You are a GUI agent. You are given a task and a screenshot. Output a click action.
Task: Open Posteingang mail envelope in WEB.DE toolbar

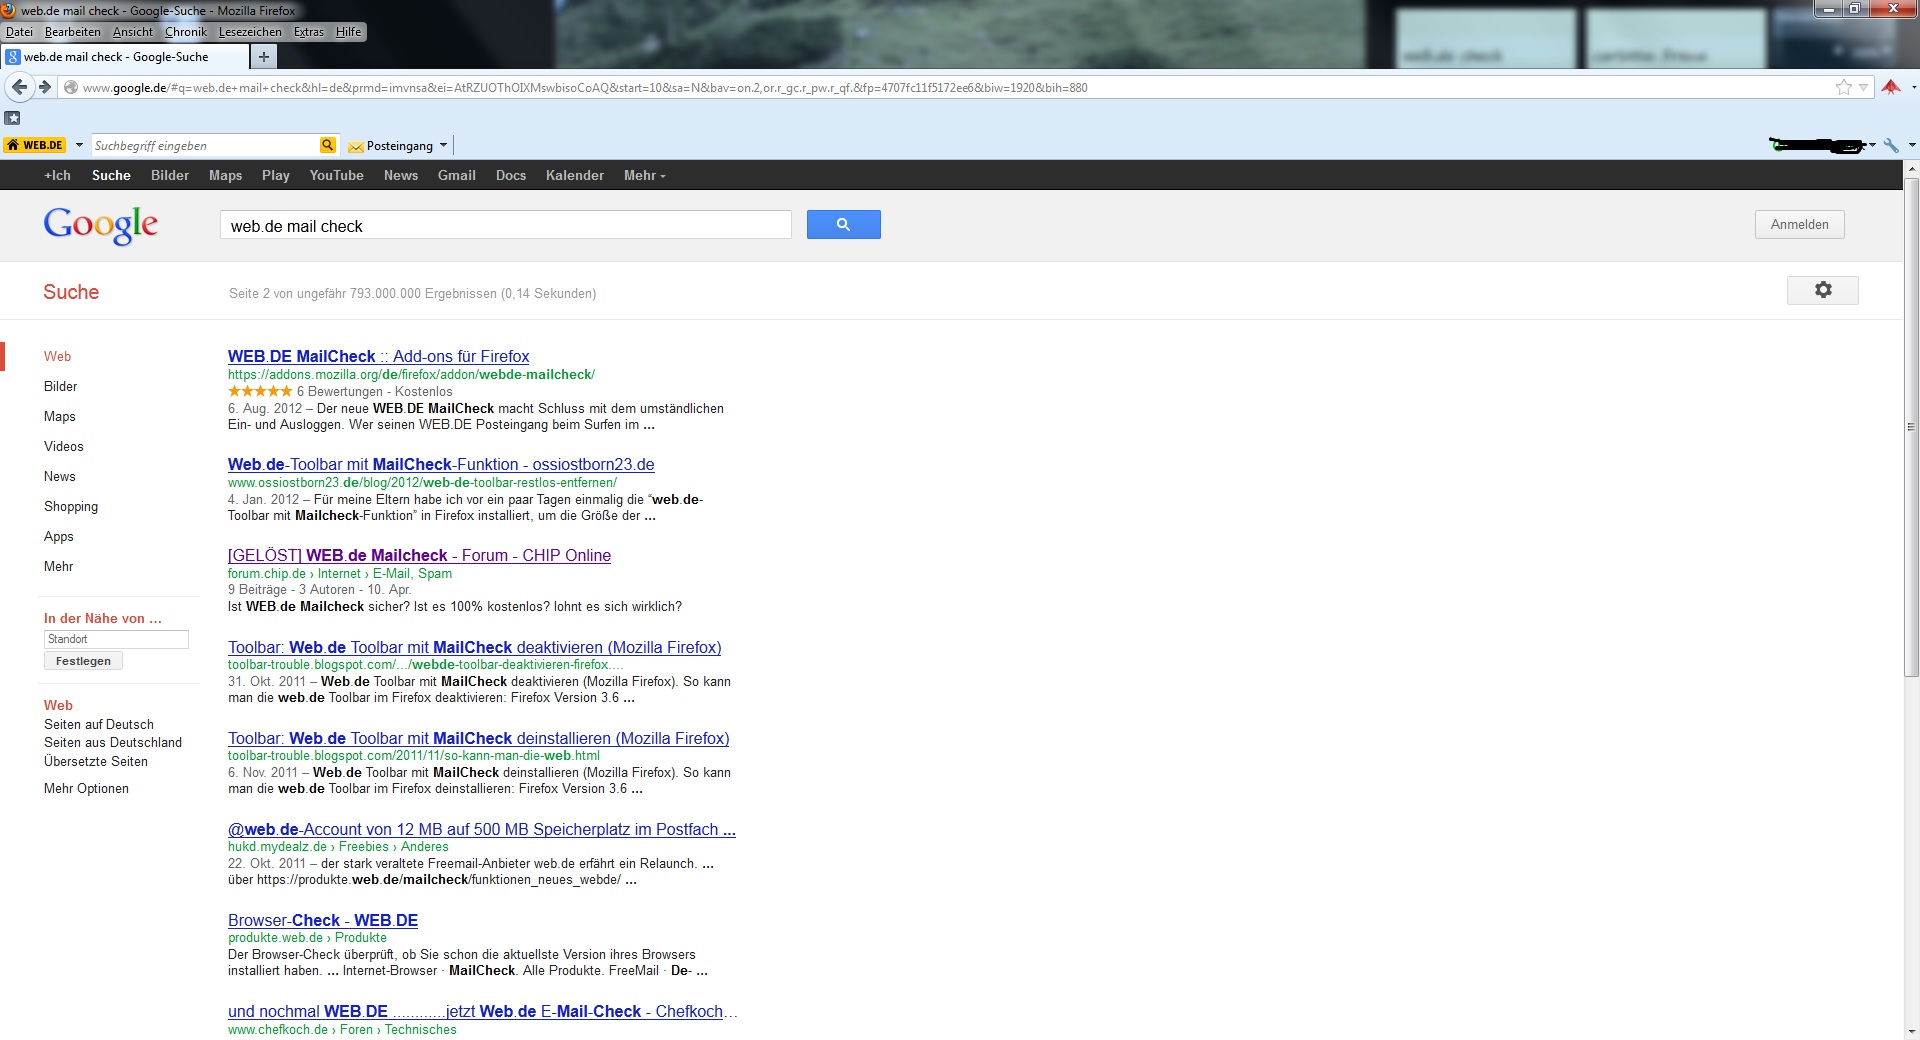click(x=356, y=147)
